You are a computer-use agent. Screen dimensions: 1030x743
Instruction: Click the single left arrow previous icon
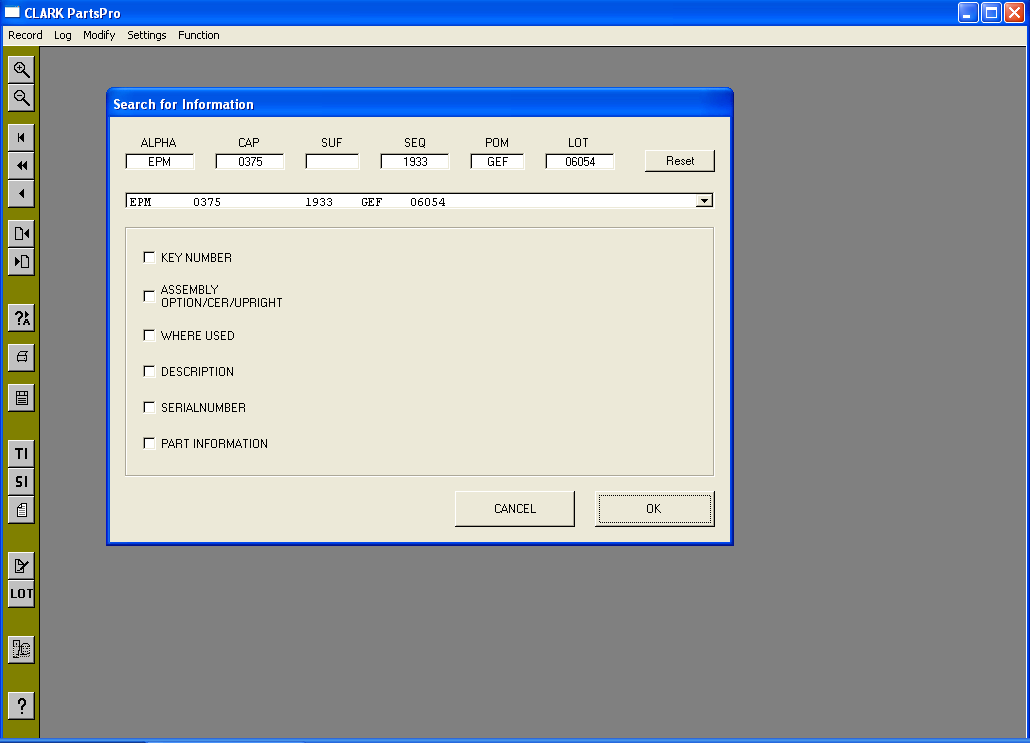point(21,194)
